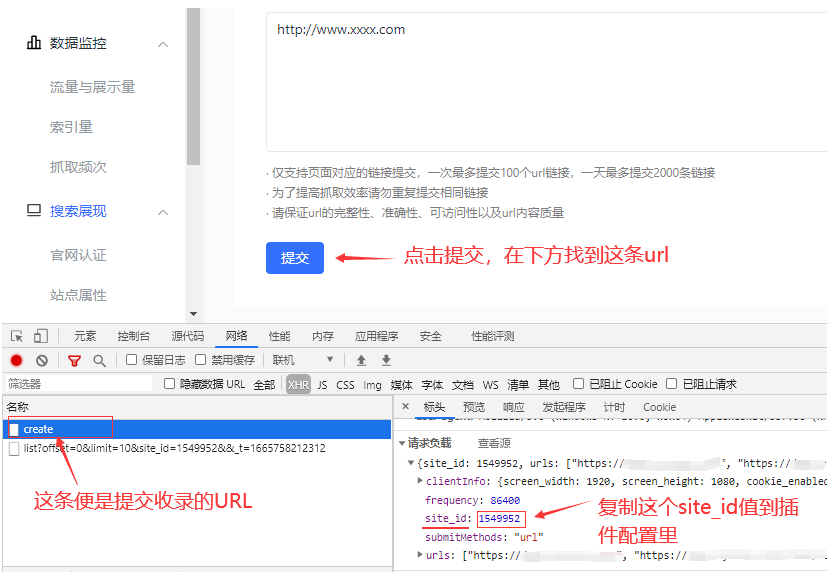
Task: Click the file icon of create request
Action: pyautogui.click(x=14, y=429)
